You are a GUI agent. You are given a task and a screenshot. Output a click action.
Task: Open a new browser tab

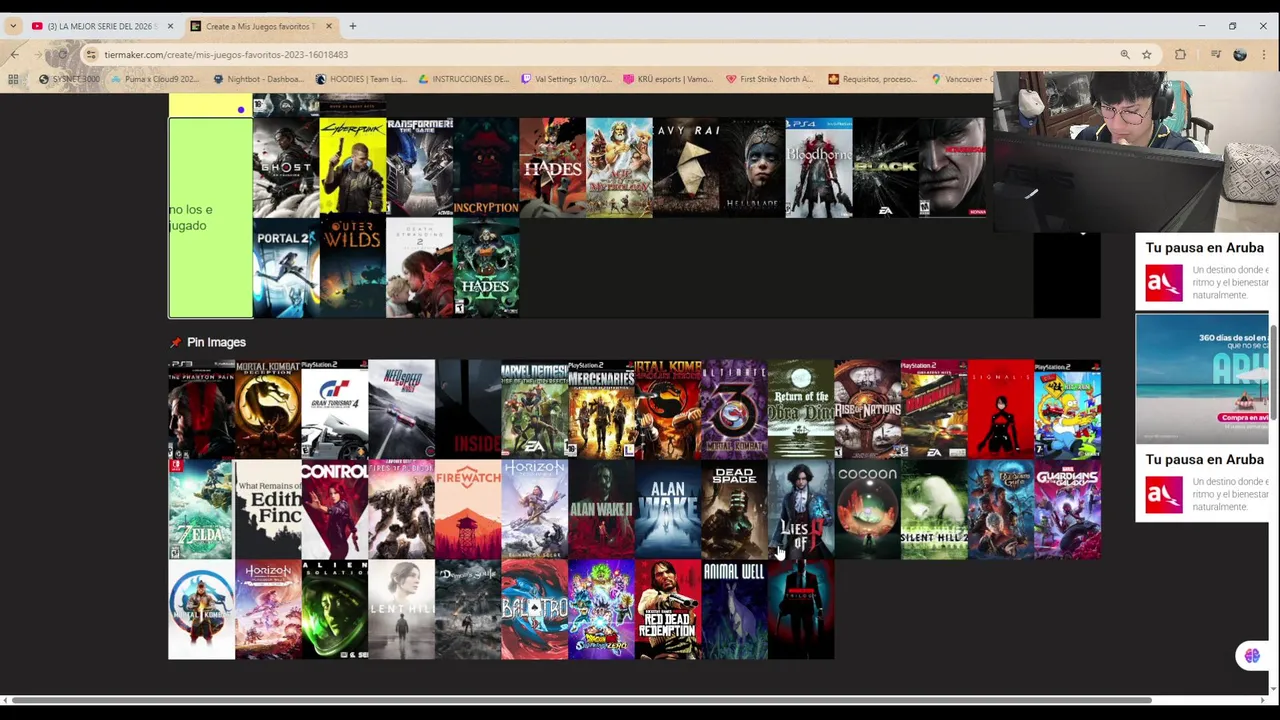352,26
